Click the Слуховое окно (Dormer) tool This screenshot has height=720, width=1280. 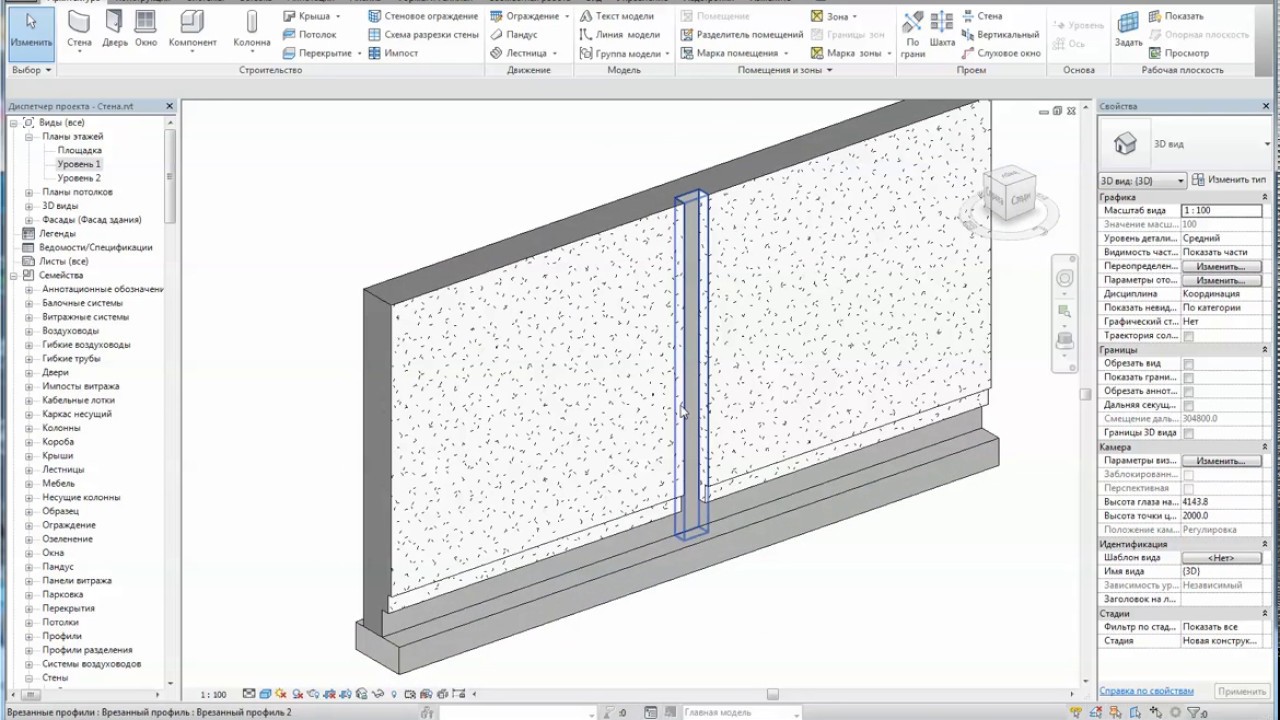pos(1001,53)
